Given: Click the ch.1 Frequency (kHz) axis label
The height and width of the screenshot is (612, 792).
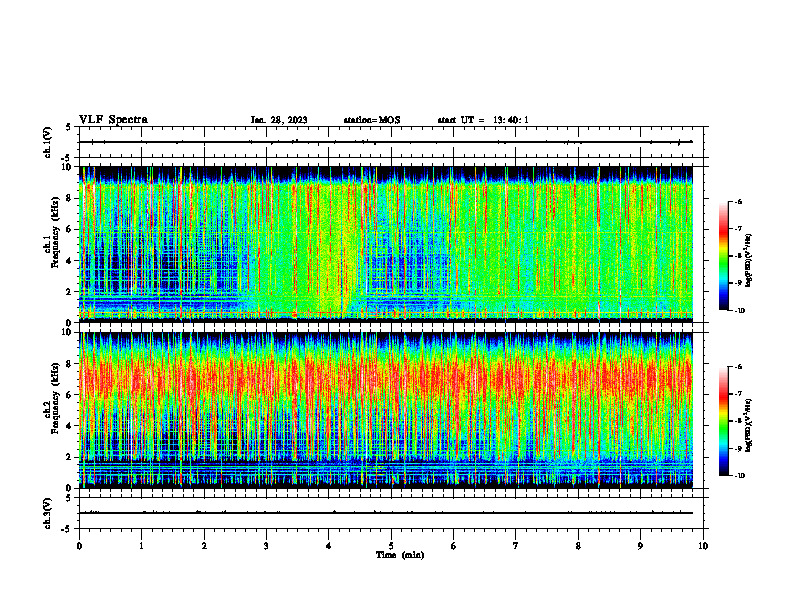Looking at the screenshot, I should click(54, 232).
